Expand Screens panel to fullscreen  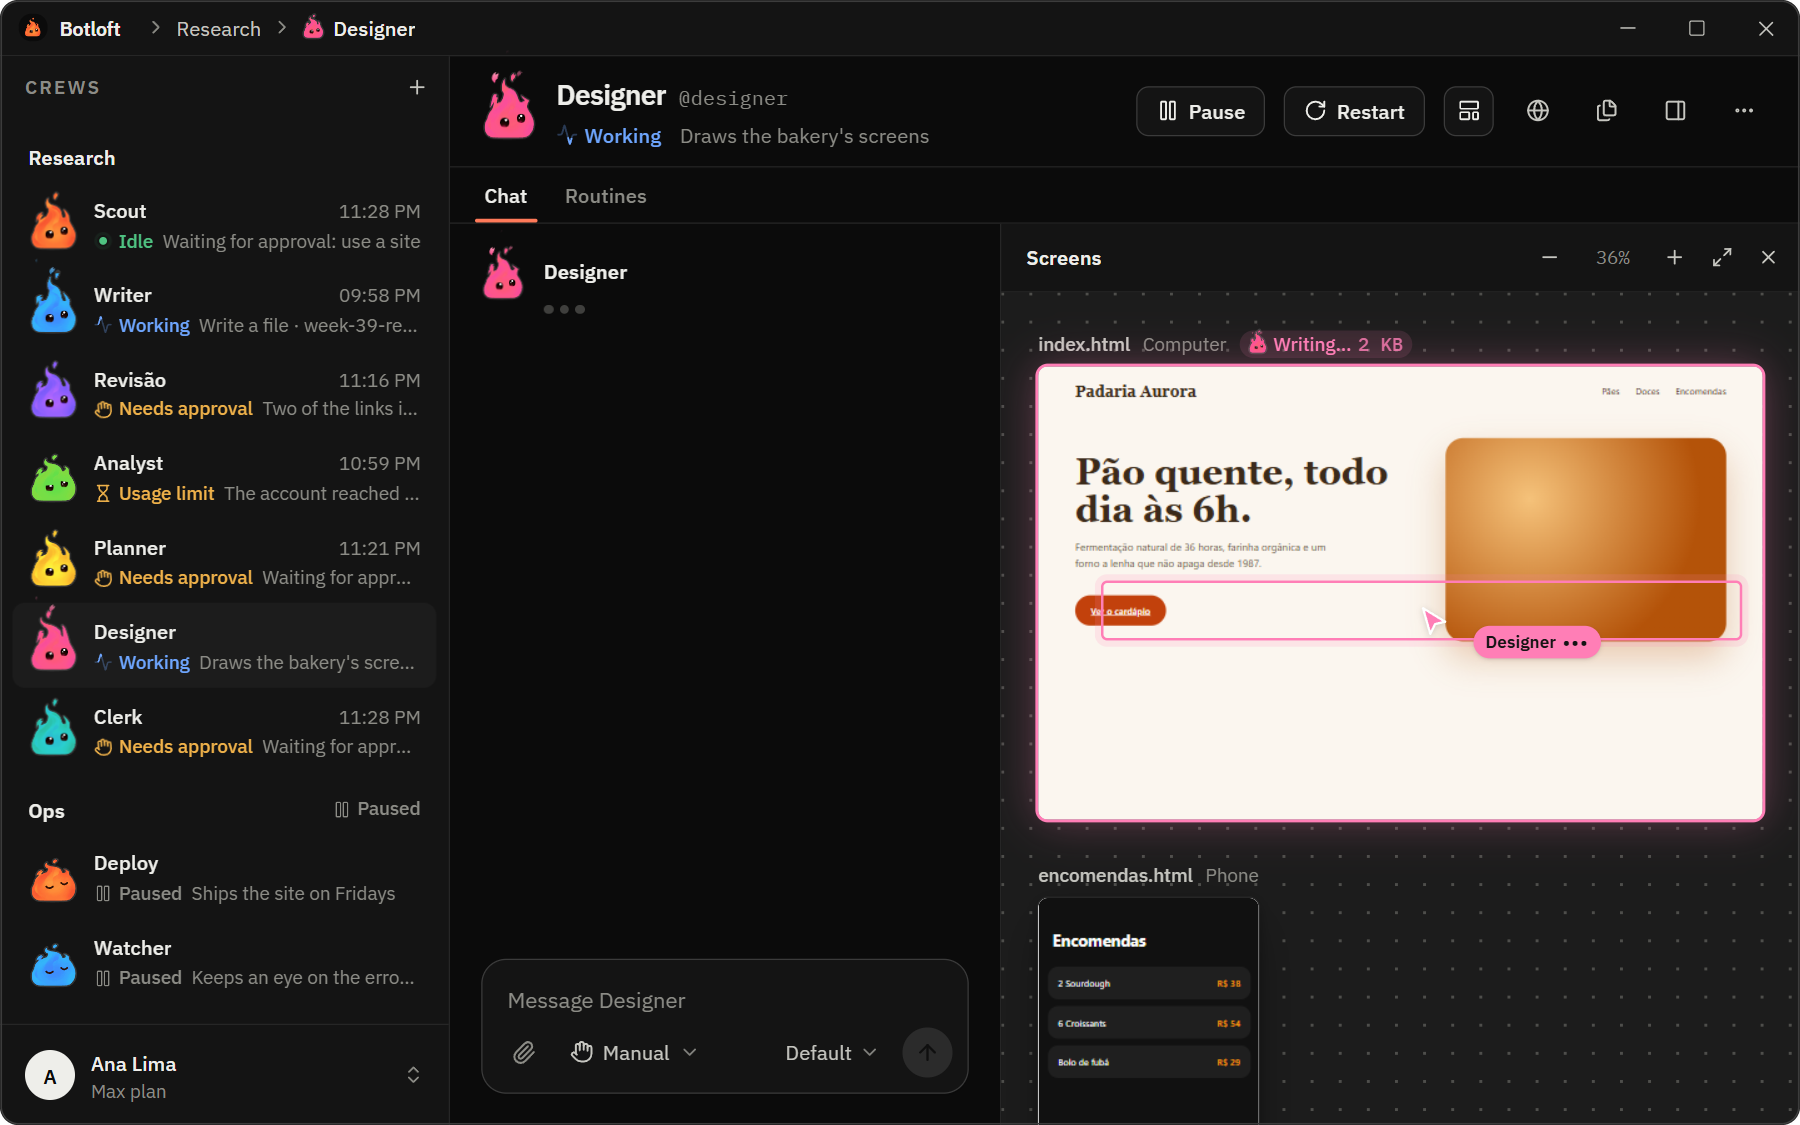[1721, 258]
